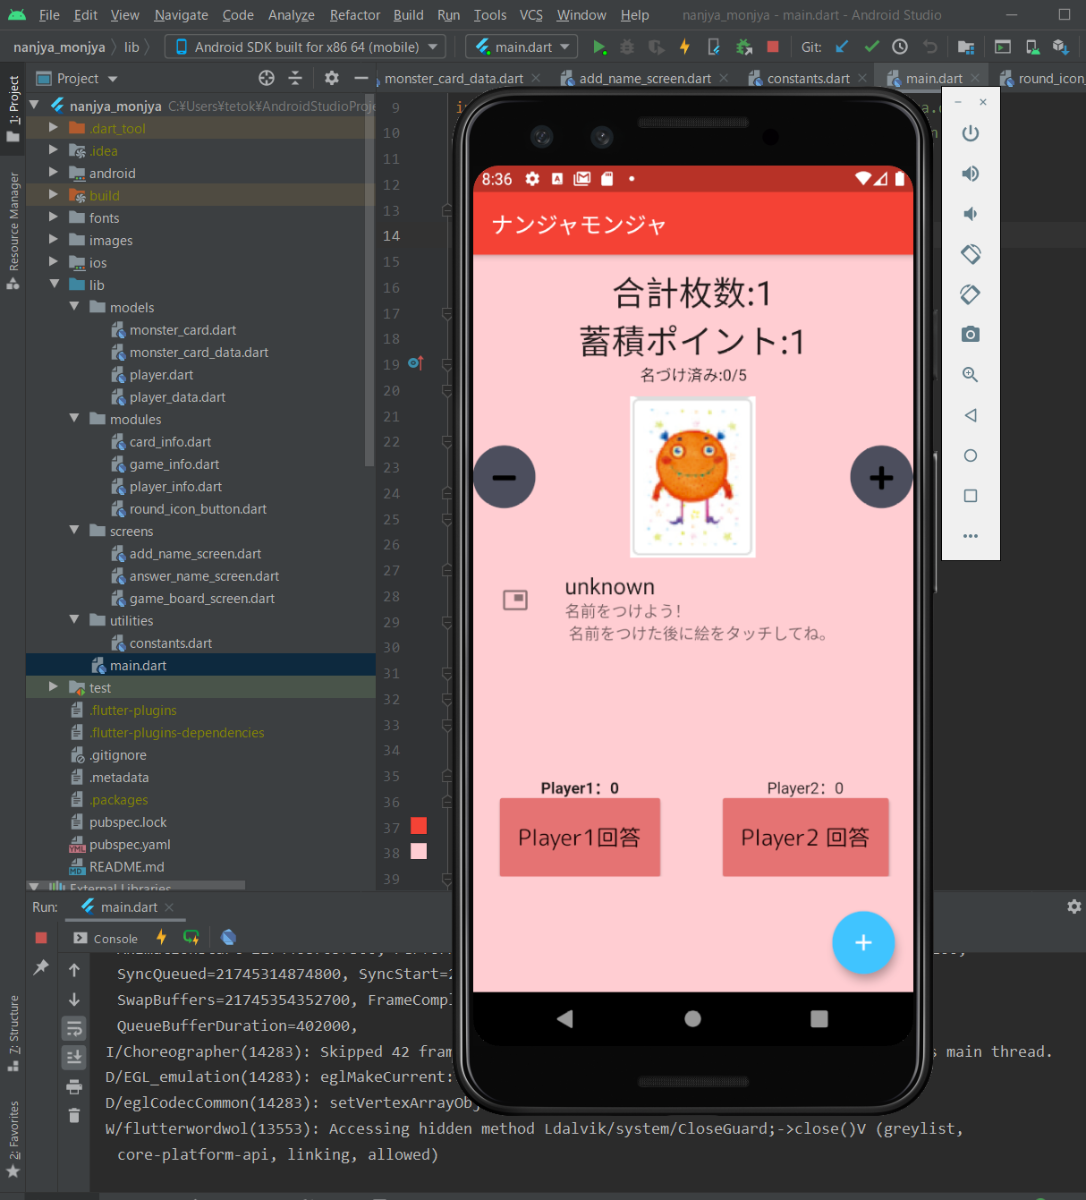The image size is (1086, 1200).
Task: Collapse the screens folder
Action: tap(75, 531)
